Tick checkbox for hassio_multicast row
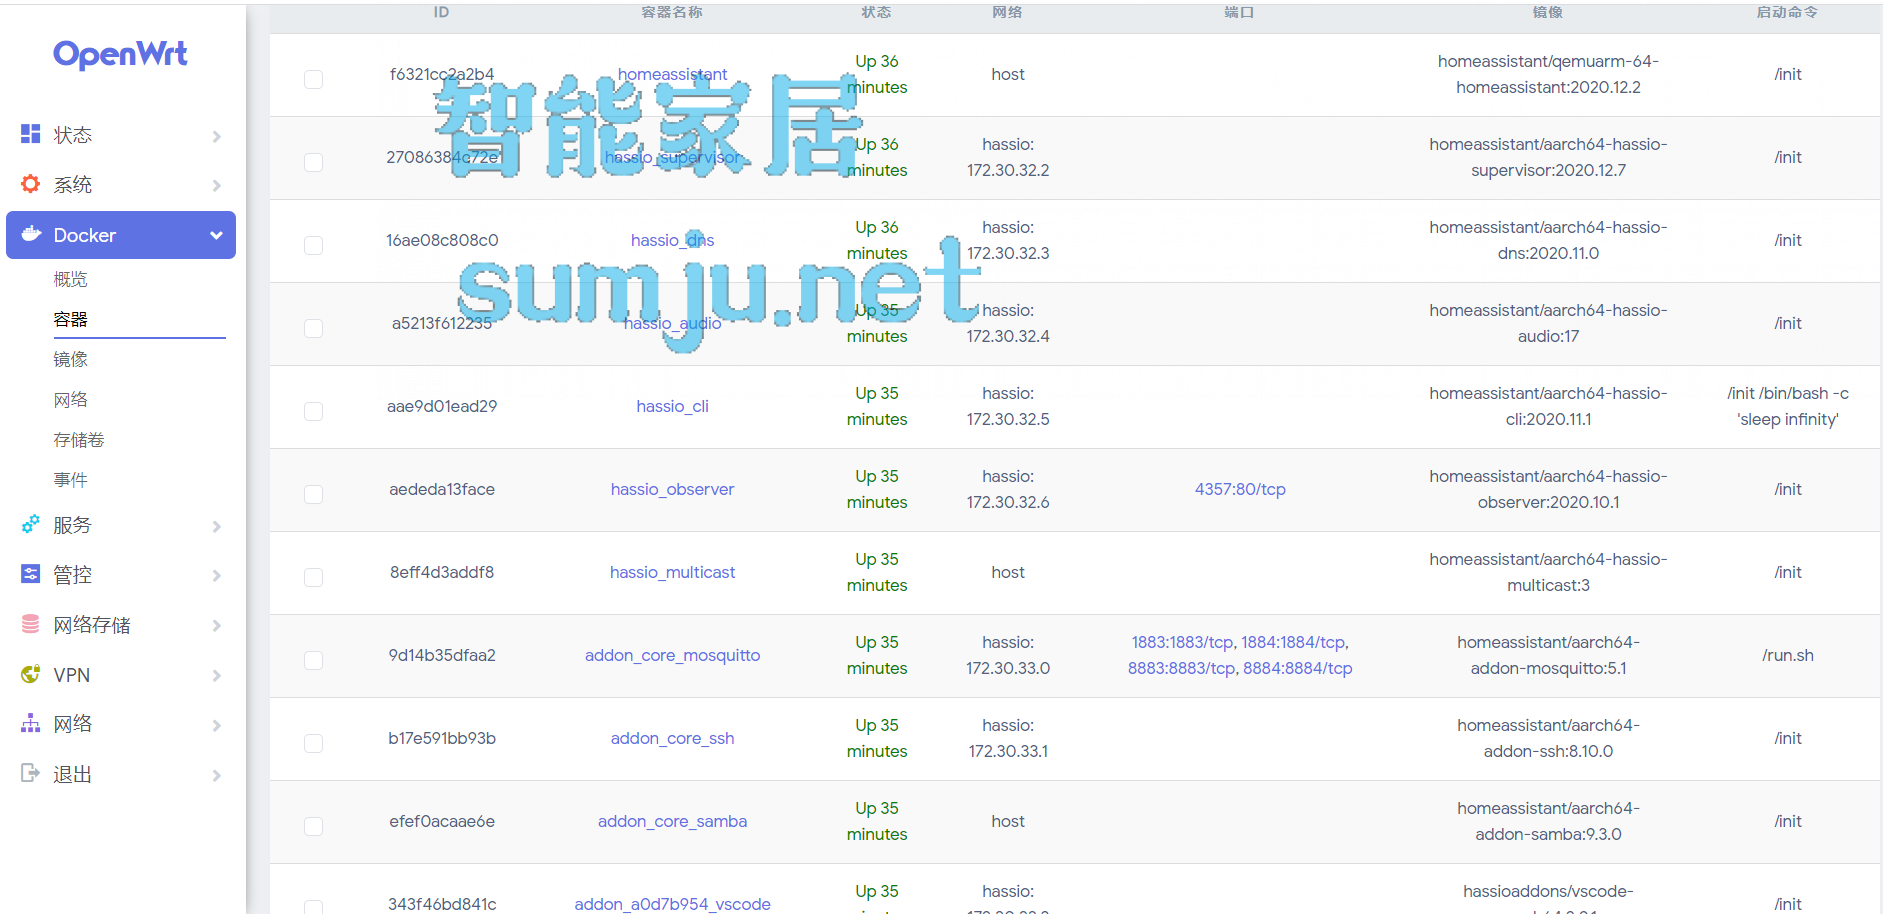Screen dimensions: 1883x914 click(313, 577)
